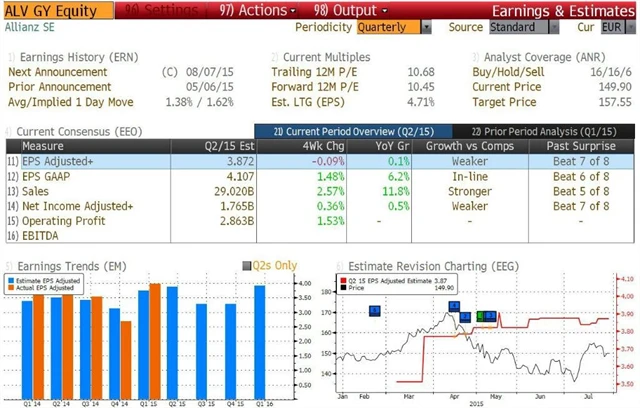The height and width of the screenshot is (408, 640).
Task: Click the In-line growth vs comps cell
Action: (x=470, y=177)
